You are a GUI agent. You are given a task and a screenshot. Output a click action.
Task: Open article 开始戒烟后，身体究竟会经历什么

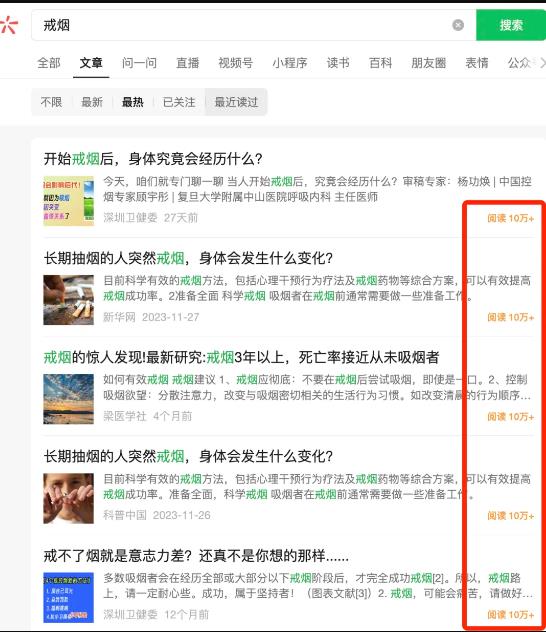pos(153,158)
